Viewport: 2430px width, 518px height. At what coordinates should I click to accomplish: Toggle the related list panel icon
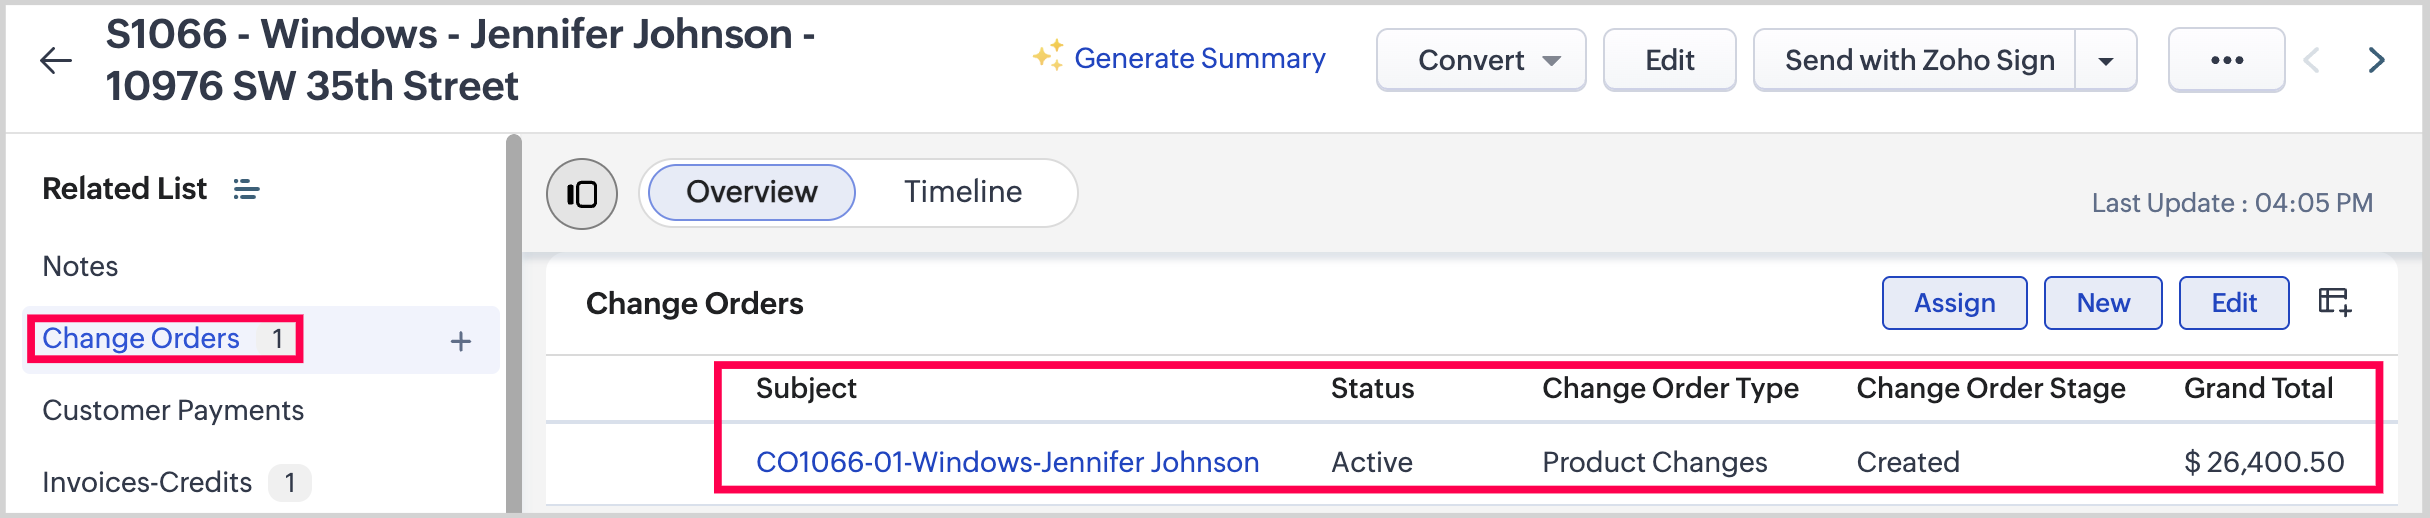582,194
